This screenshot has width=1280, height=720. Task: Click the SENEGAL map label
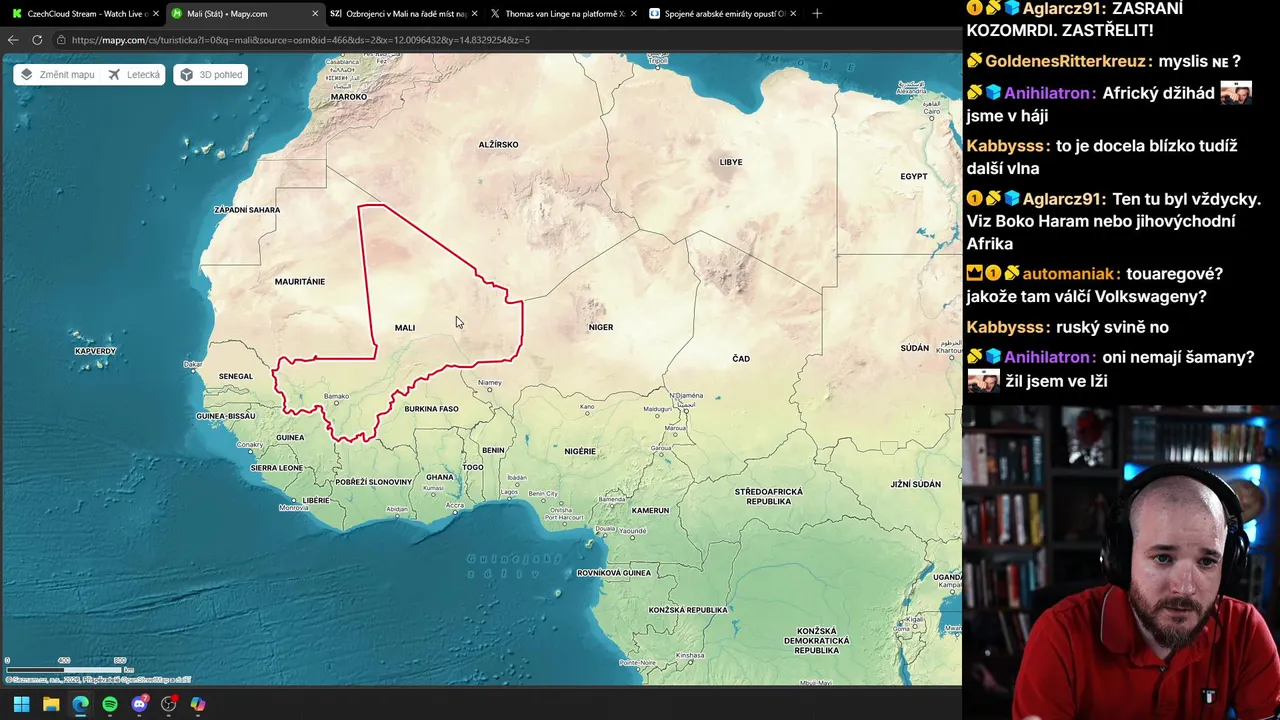pyautogui.click(x=236, y=376)
